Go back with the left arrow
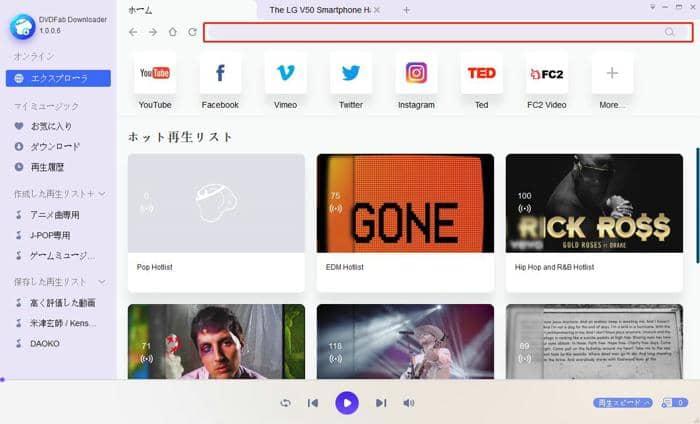 [134, 32]
